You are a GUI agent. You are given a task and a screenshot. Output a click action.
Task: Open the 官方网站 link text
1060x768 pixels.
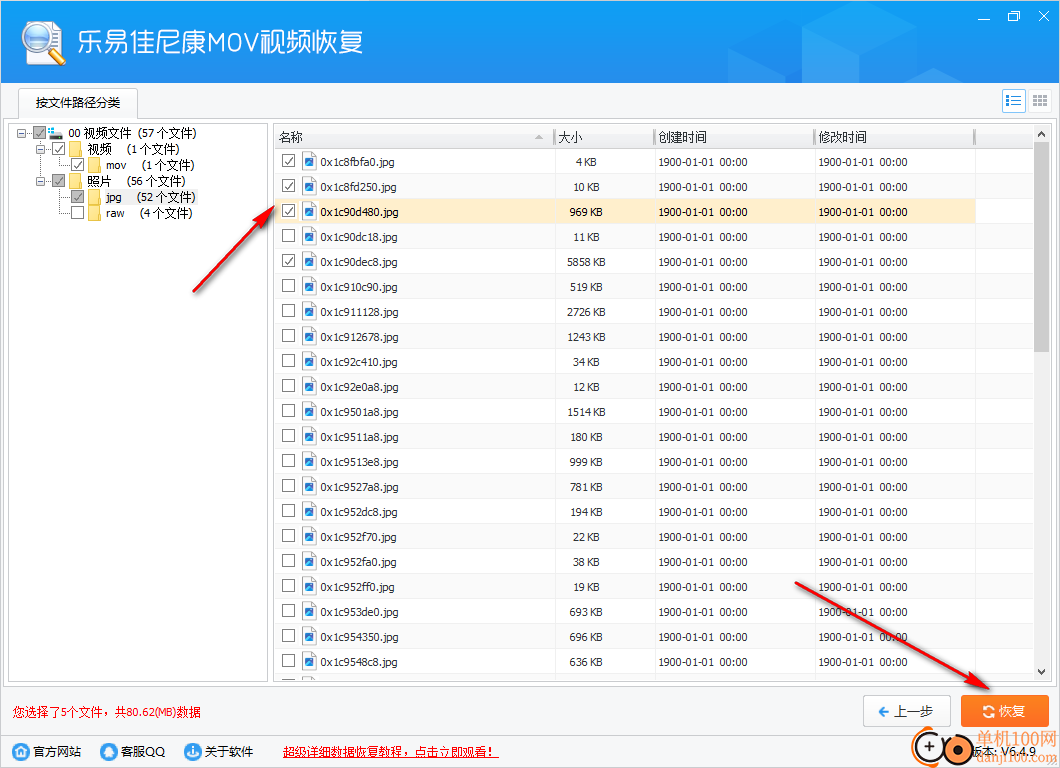(57, 751)
